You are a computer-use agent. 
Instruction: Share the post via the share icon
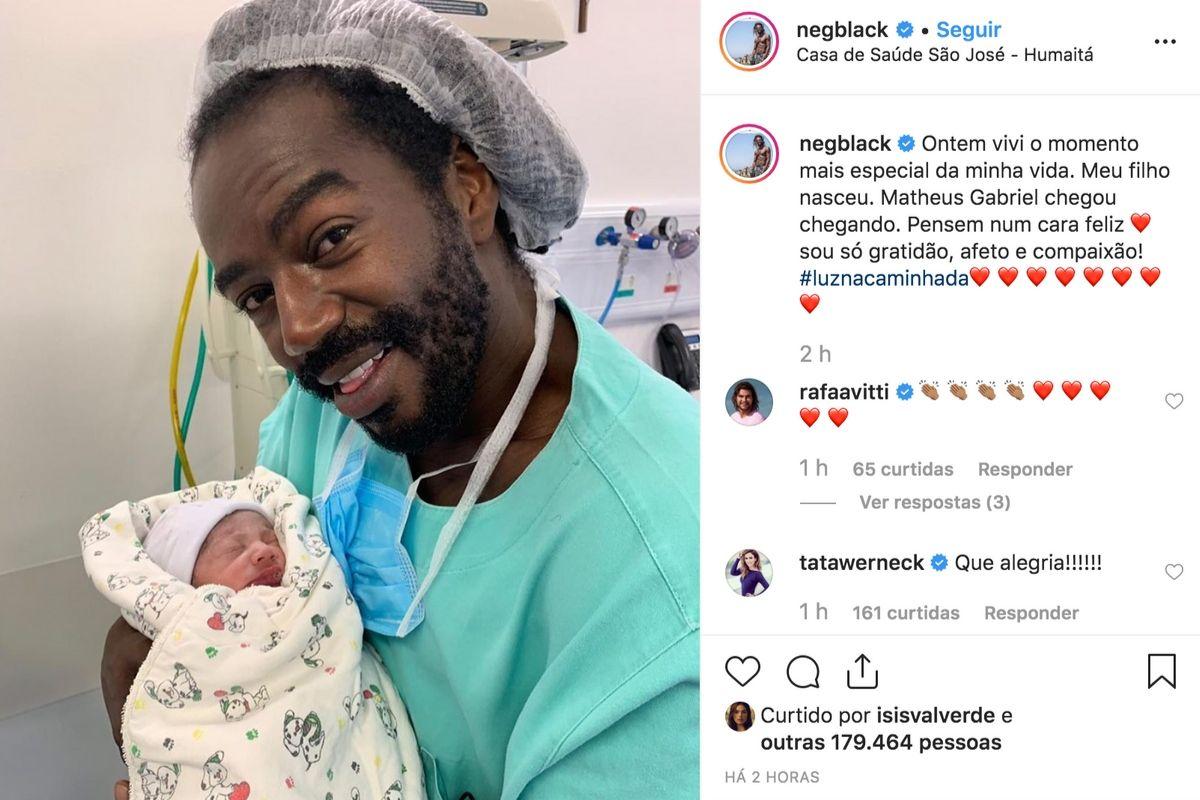(x=862, y=670)
